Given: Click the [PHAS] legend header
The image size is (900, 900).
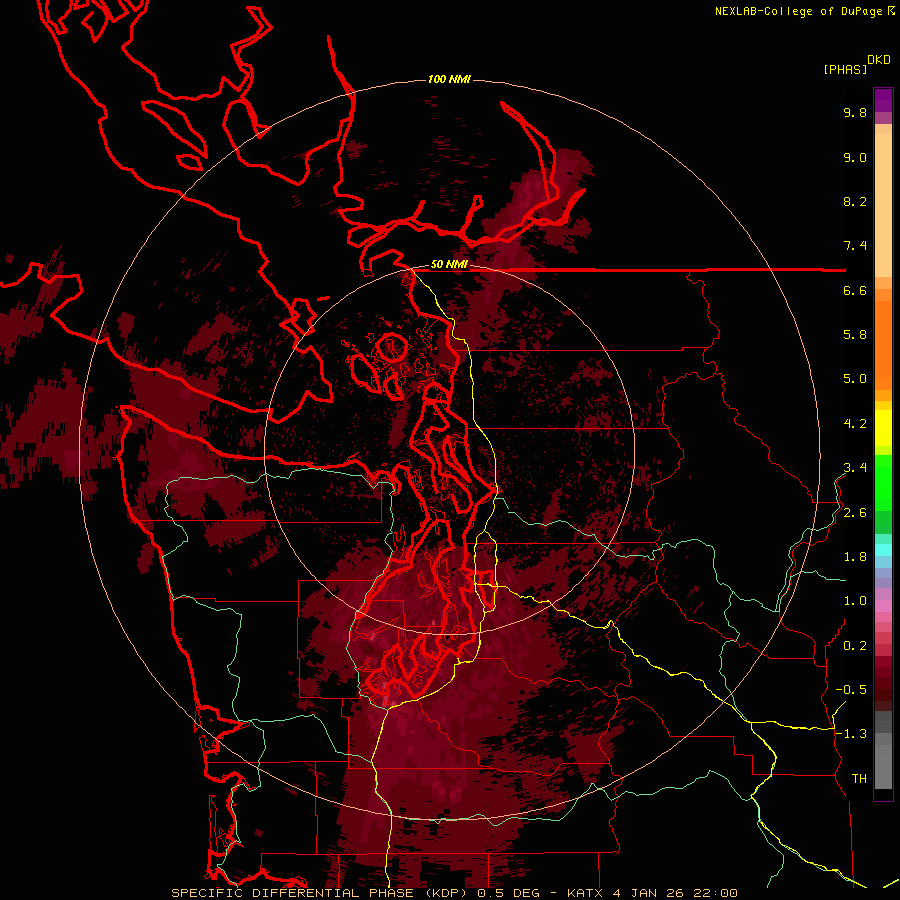Looking at the screenshot, I should tap(845, 69).
